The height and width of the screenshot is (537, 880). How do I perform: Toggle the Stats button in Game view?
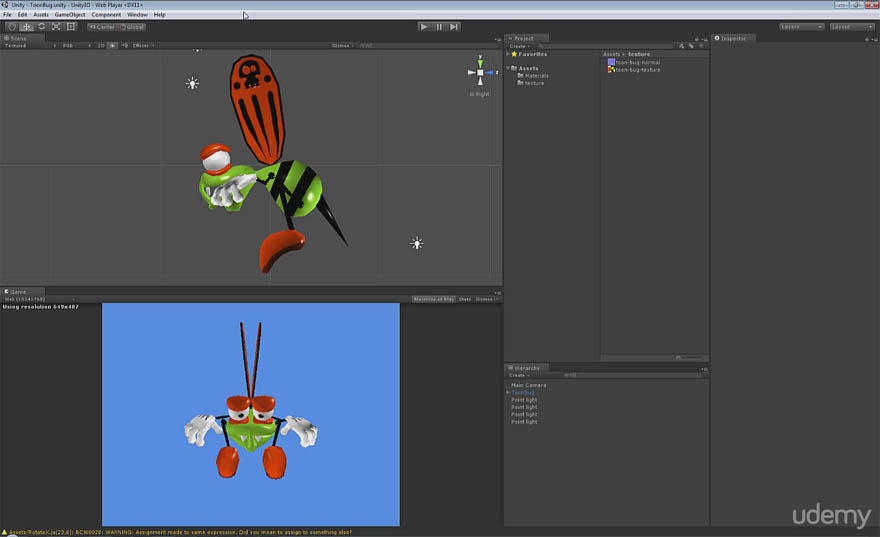[x=465, y=299]
